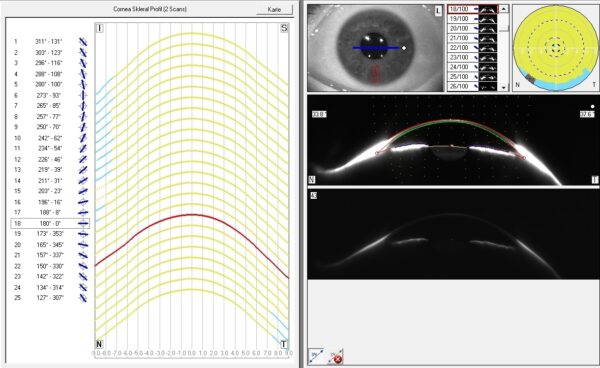Screen dimensions: 600x368
Task: Click scan direction icon for row 303° - 123°
Action: point(83,52)
